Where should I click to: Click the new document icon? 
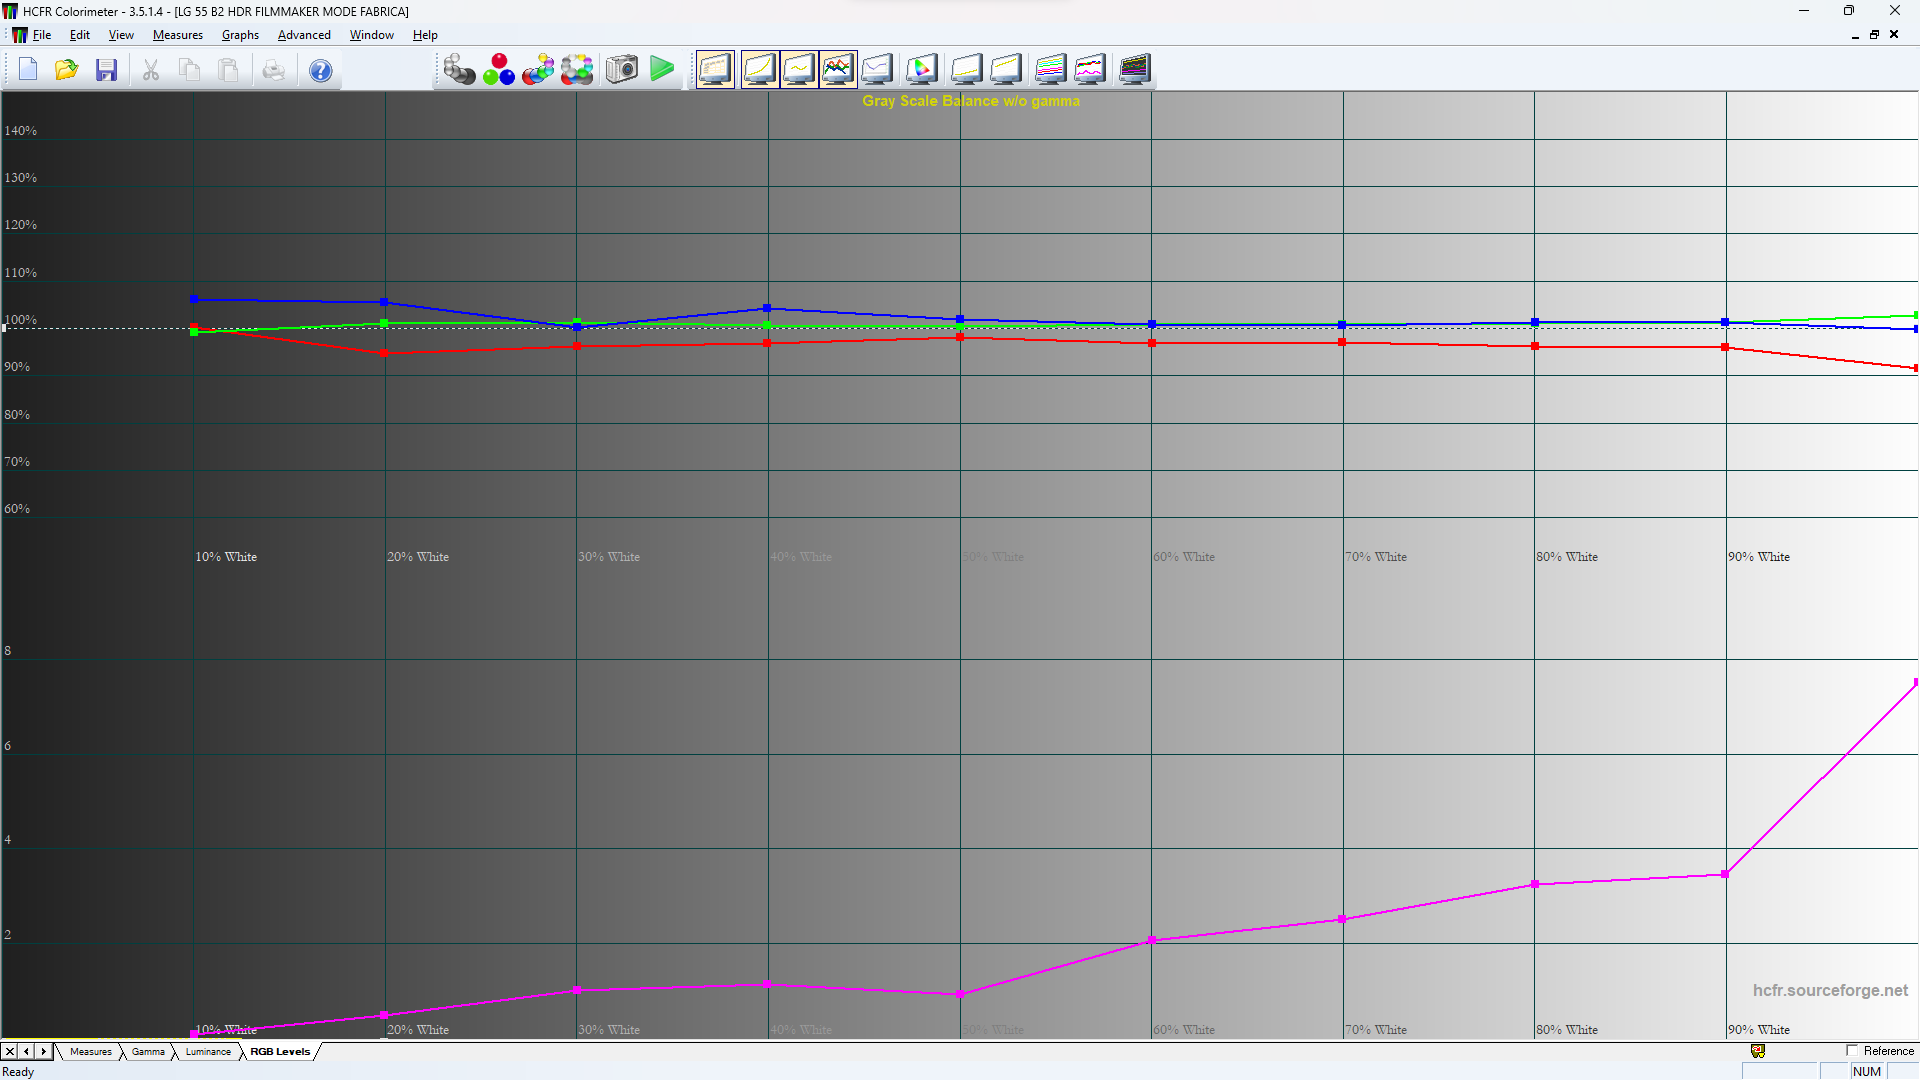[x=28, y=70]
